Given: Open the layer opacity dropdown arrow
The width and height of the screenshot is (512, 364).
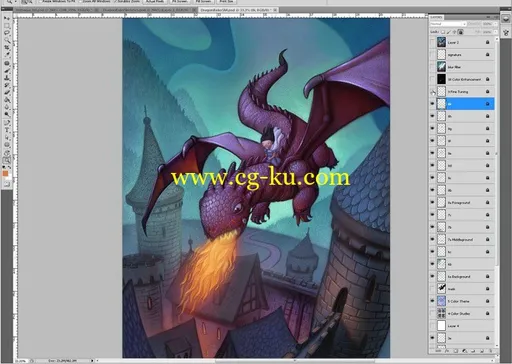Looking at the screenshot, I should pyautogui.click(x=496, y=24).
